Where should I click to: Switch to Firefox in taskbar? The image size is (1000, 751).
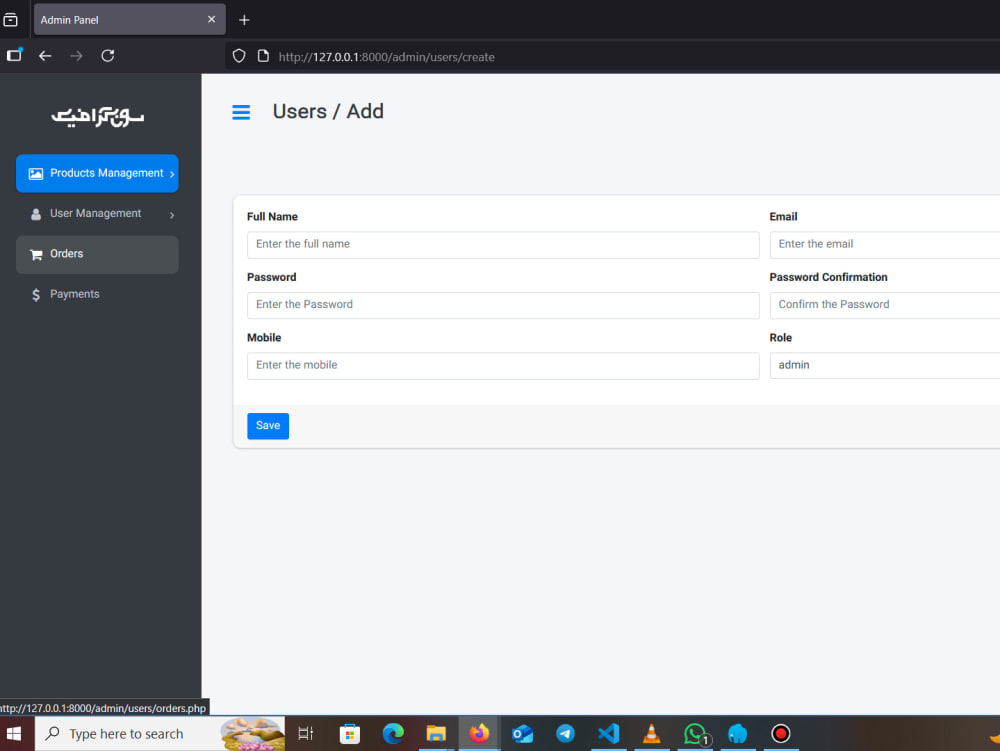pos(479,734)
